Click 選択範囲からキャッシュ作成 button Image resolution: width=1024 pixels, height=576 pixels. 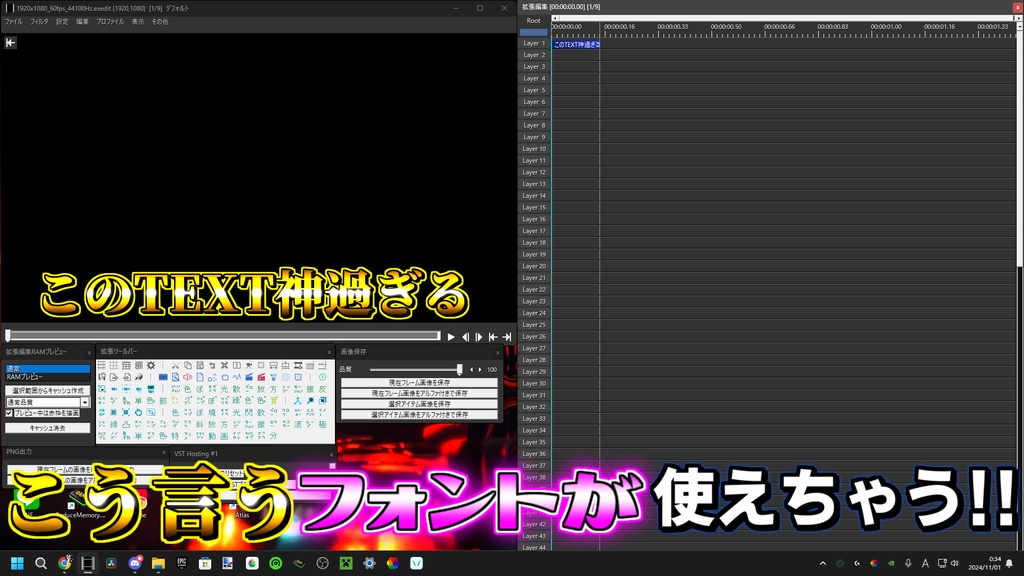pos(48,391)
